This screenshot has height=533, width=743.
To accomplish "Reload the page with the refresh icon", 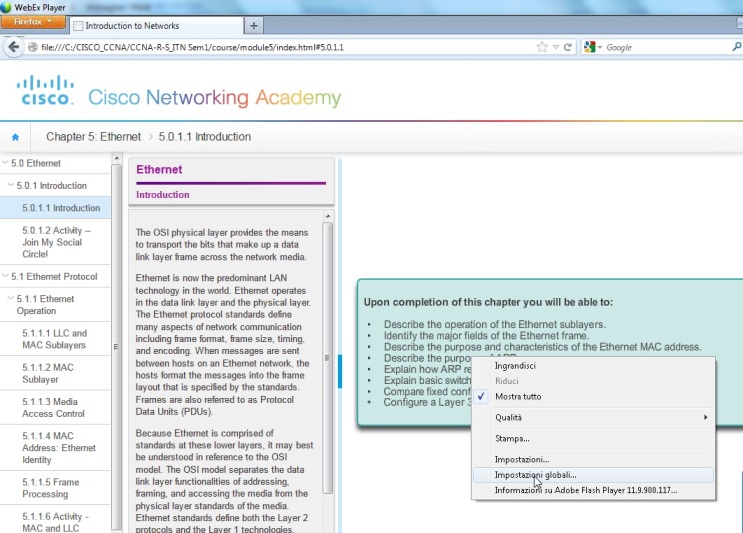I will point(567,47).
